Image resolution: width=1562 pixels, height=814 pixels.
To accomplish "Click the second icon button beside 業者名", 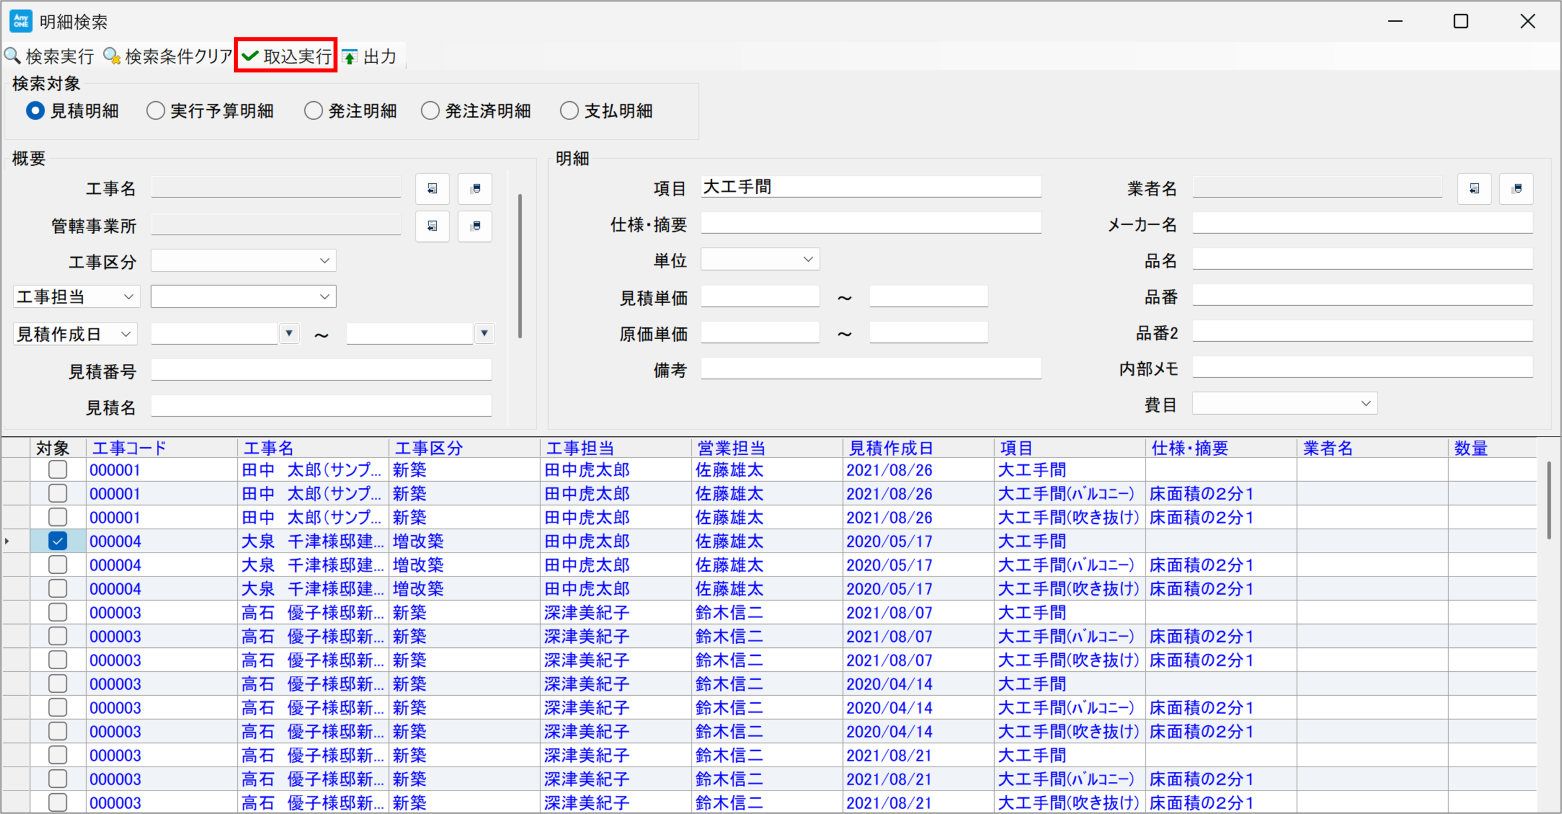I will pos(1517,189).
